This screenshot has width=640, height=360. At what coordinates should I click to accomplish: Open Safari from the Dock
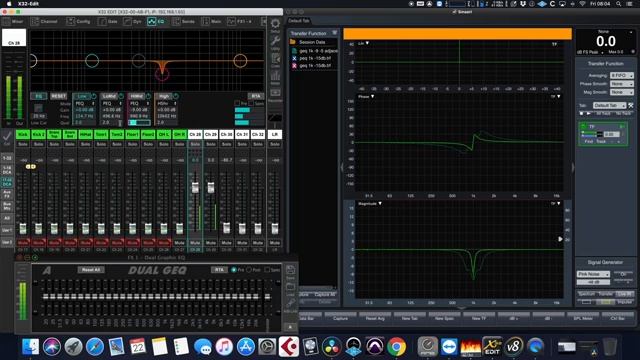[x=95, y=347]
